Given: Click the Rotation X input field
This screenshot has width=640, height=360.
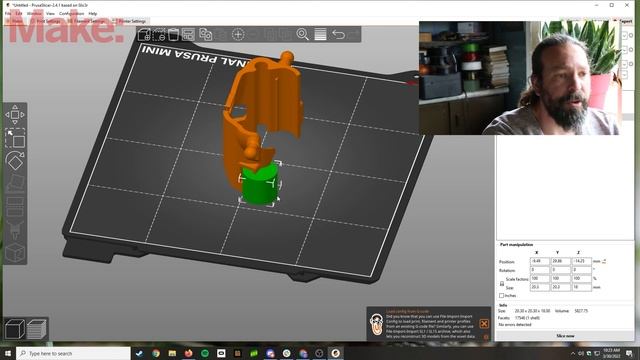Looking at the screenshot, I should pos(540,270).
